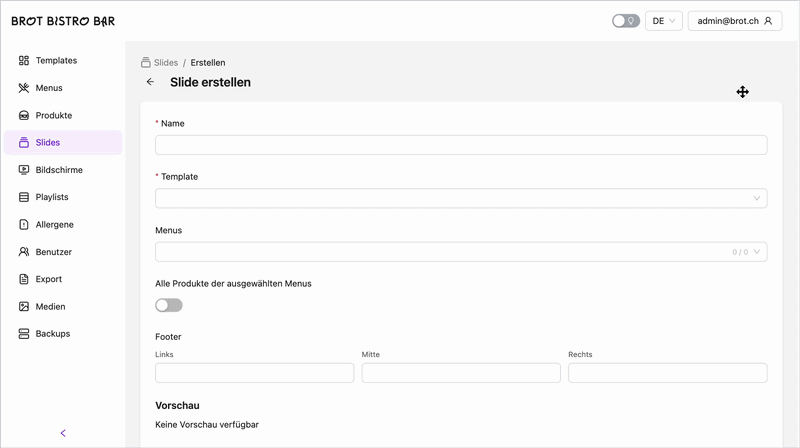Toggle the dark mode lightbulb switch
The width and height of the screenshot is (800, 448).
pos(626,21)
